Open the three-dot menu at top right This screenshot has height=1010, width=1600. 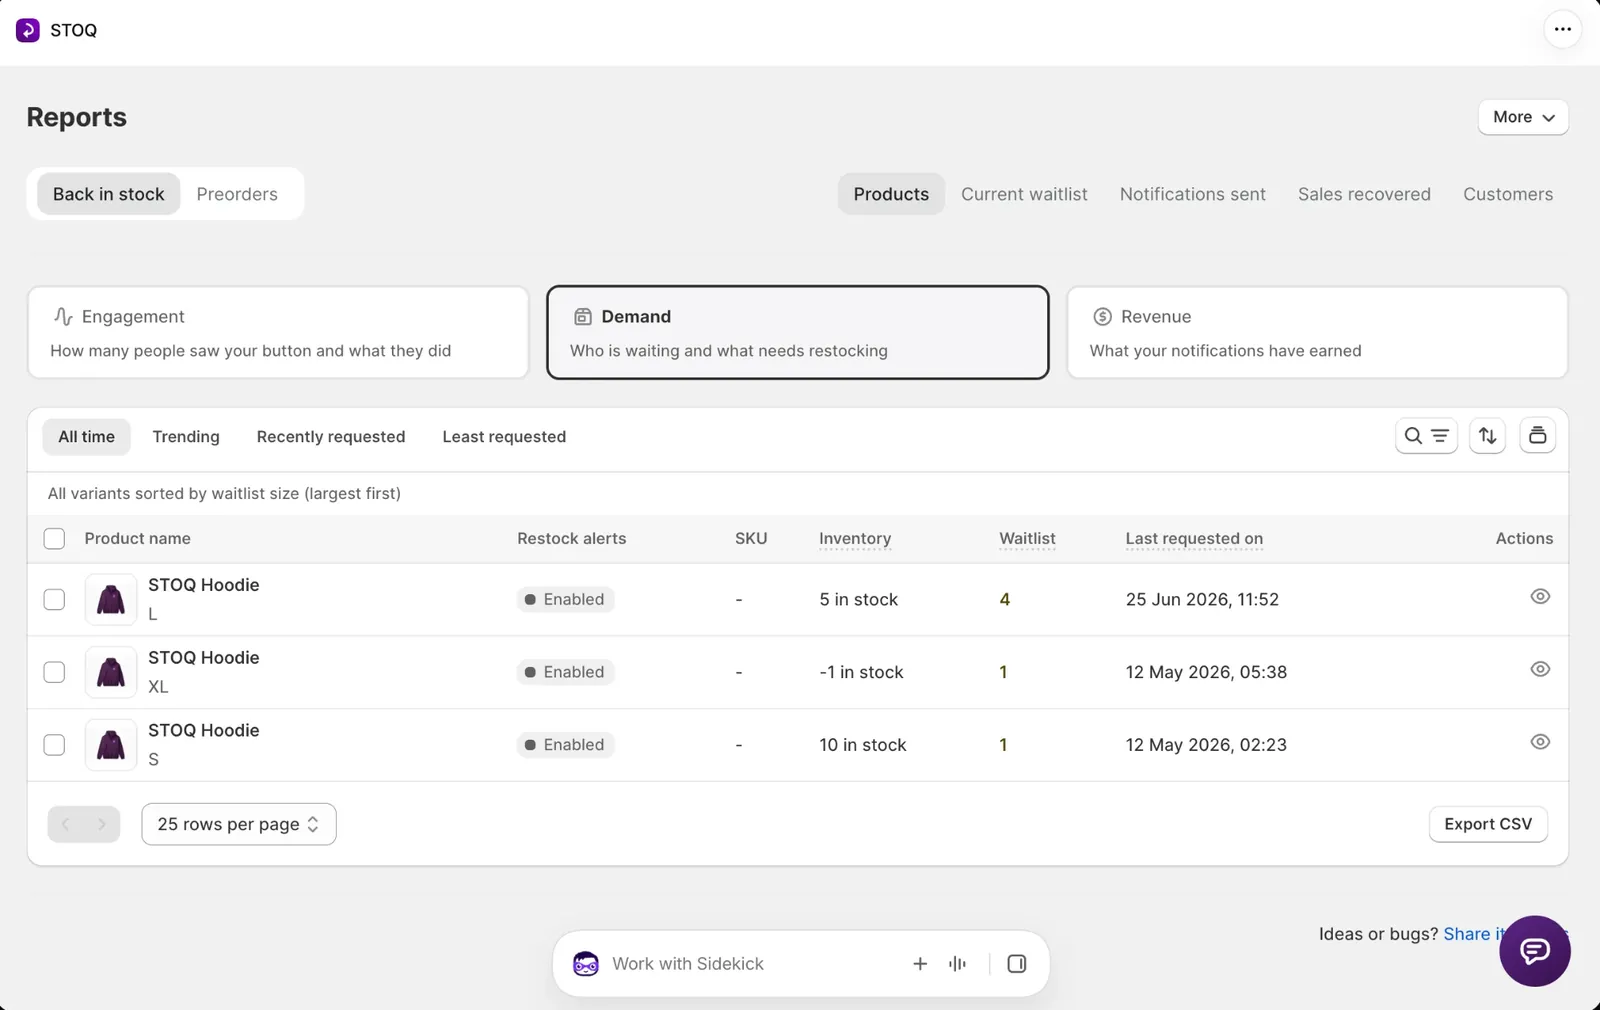point(1563,30)
